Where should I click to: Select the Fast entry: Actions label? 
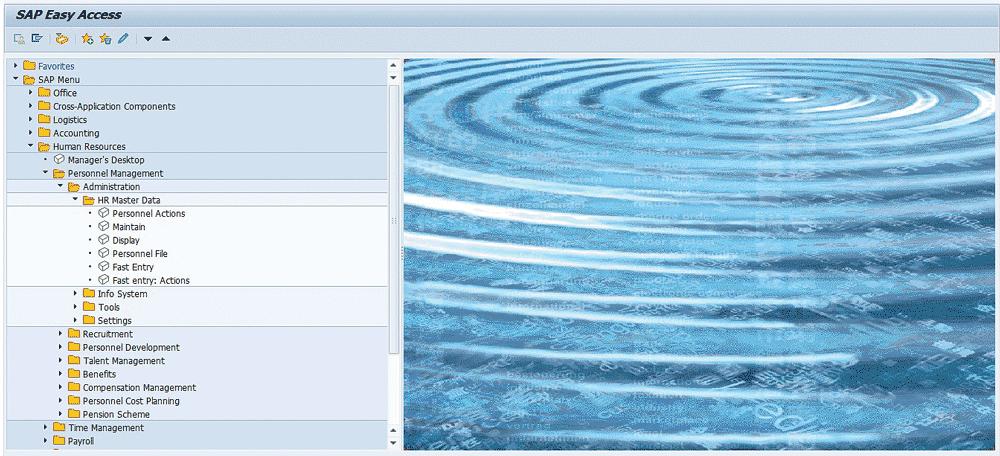(x=151, y=281)
